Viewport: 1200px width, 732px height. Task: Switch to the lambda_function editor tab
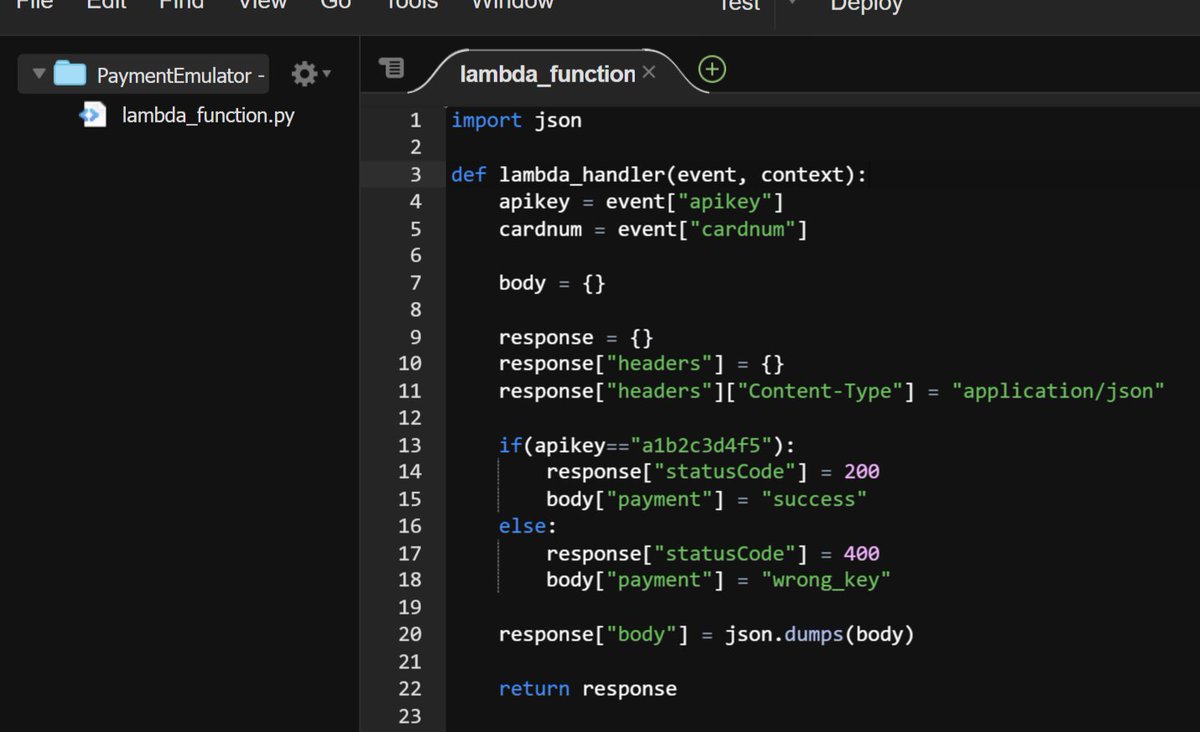(x=547, y=73)
